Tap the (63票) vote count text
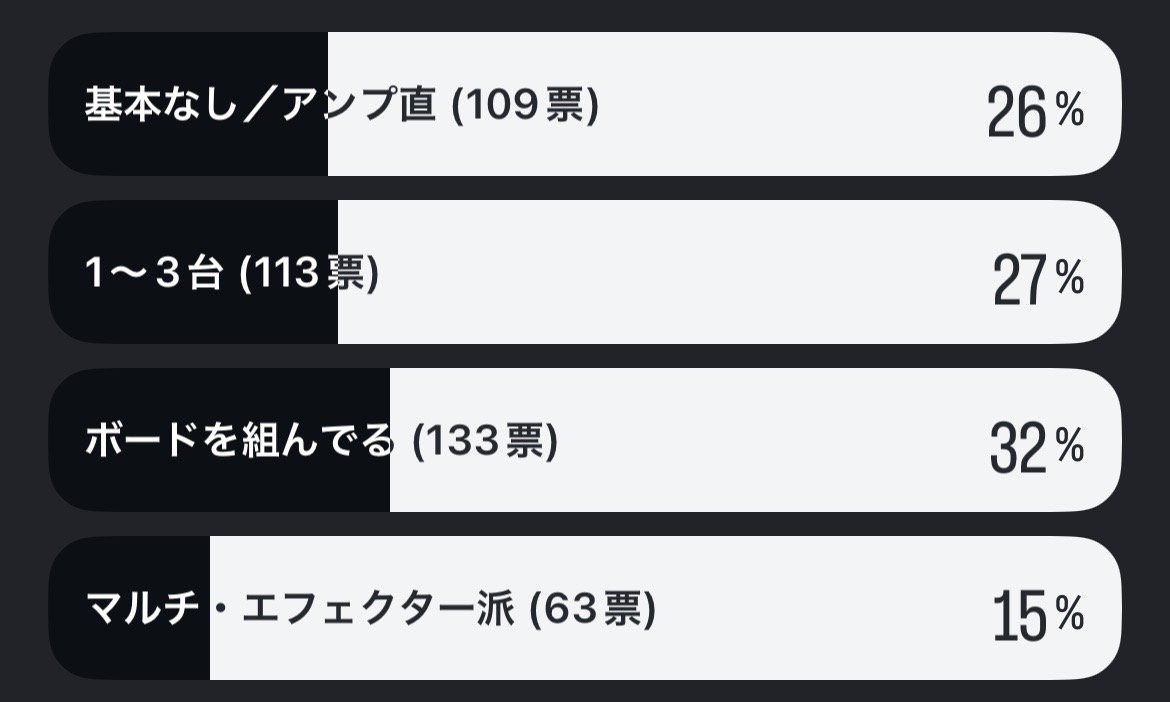Viewport: 1170px width, 702px height. [x=592, y=609]
